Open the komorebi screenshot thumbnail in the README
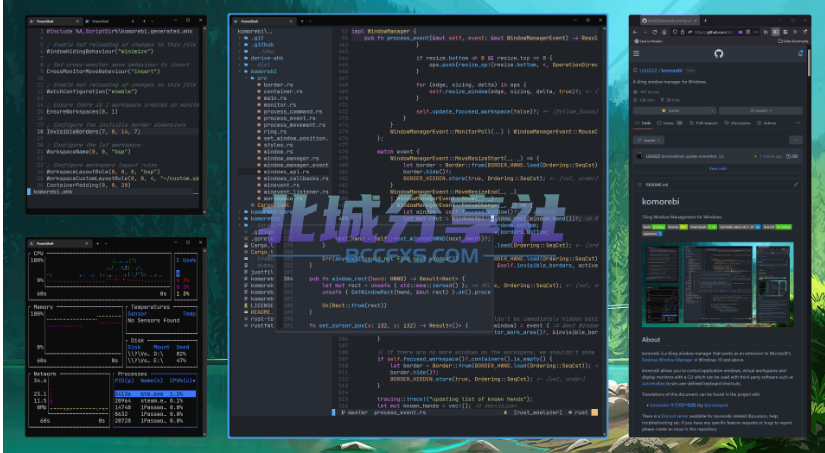The height and width of the screenshot is (453, 825). coord(718,285)
